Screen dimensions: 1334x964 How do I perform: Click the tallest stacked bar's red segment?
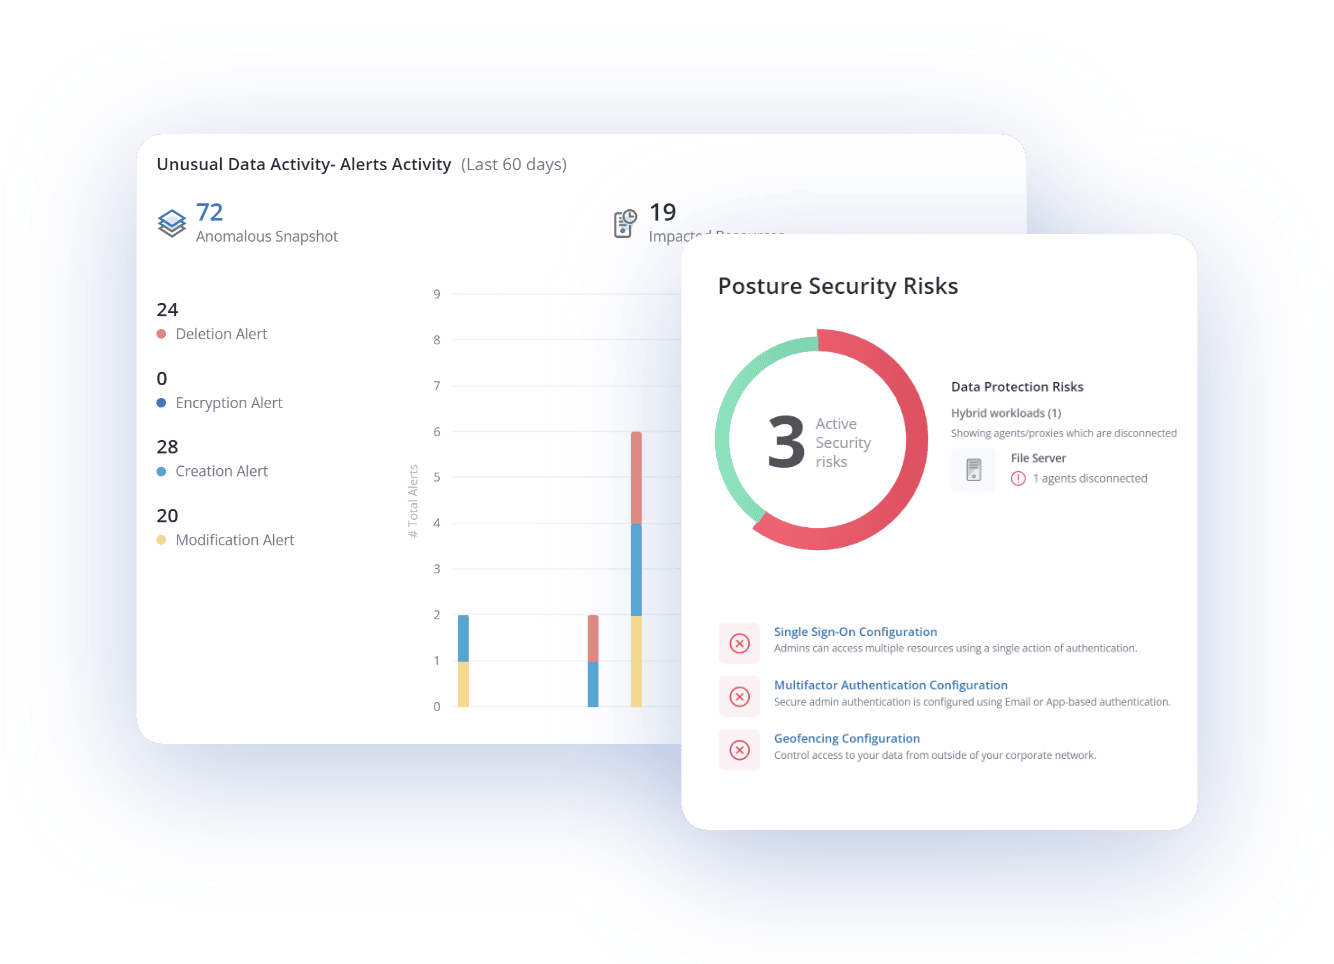click(x=636, y=478)
